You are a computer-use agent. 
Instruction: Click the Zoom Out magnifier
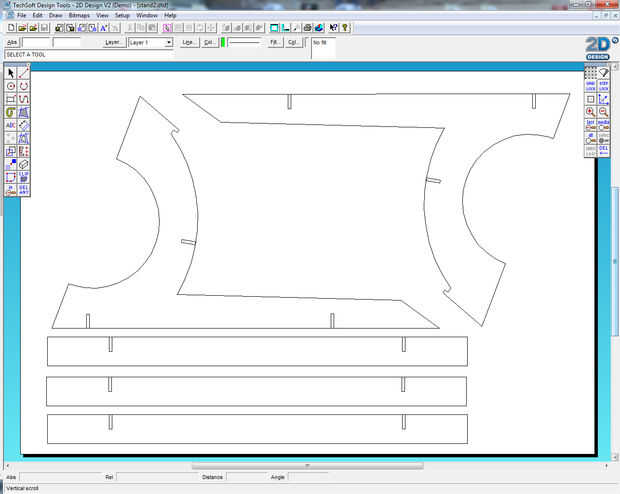coord(603,112)
